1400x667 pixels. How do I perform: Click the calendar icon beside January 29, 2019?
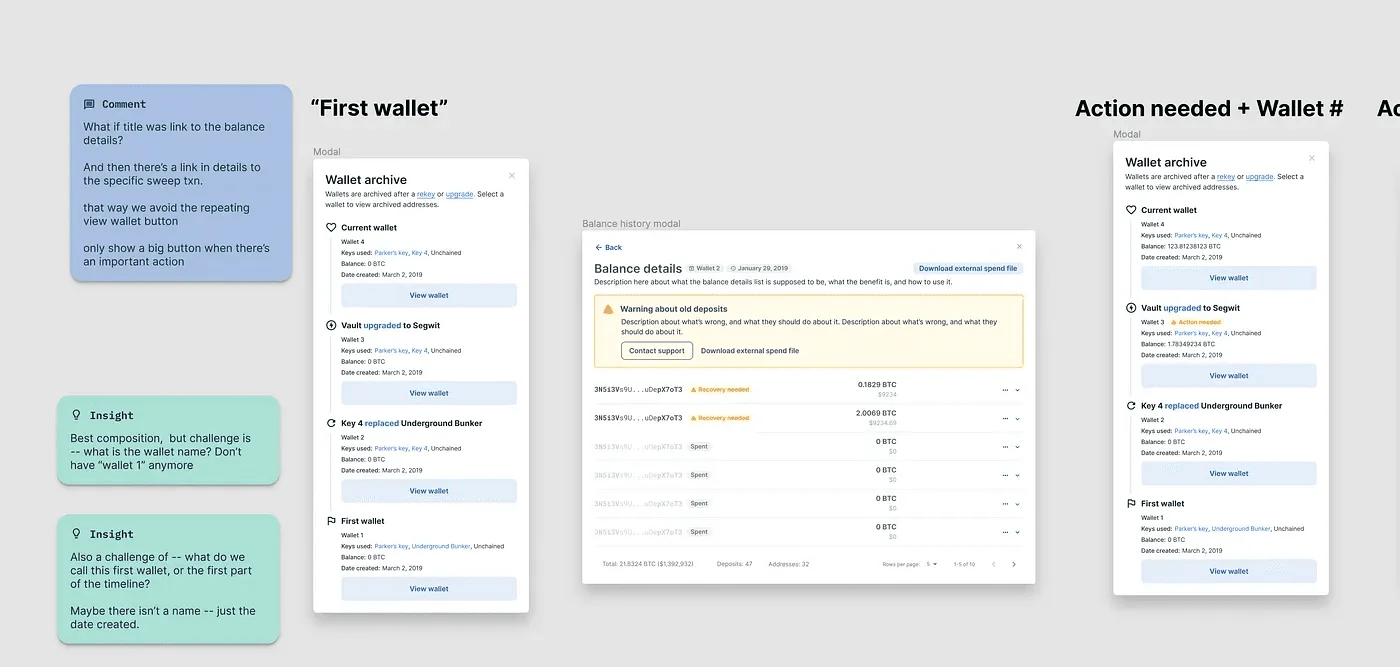coord(733,267)
